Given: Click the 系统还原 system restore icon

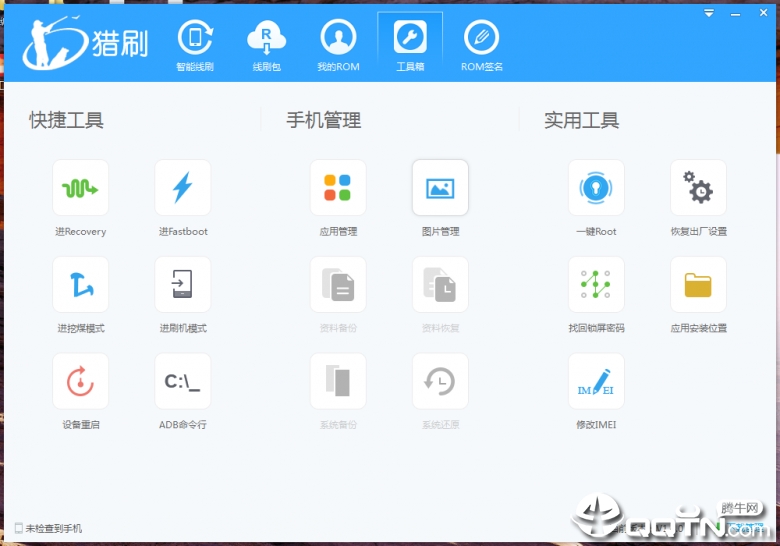Looking at the screenshot, I should 440,381.
